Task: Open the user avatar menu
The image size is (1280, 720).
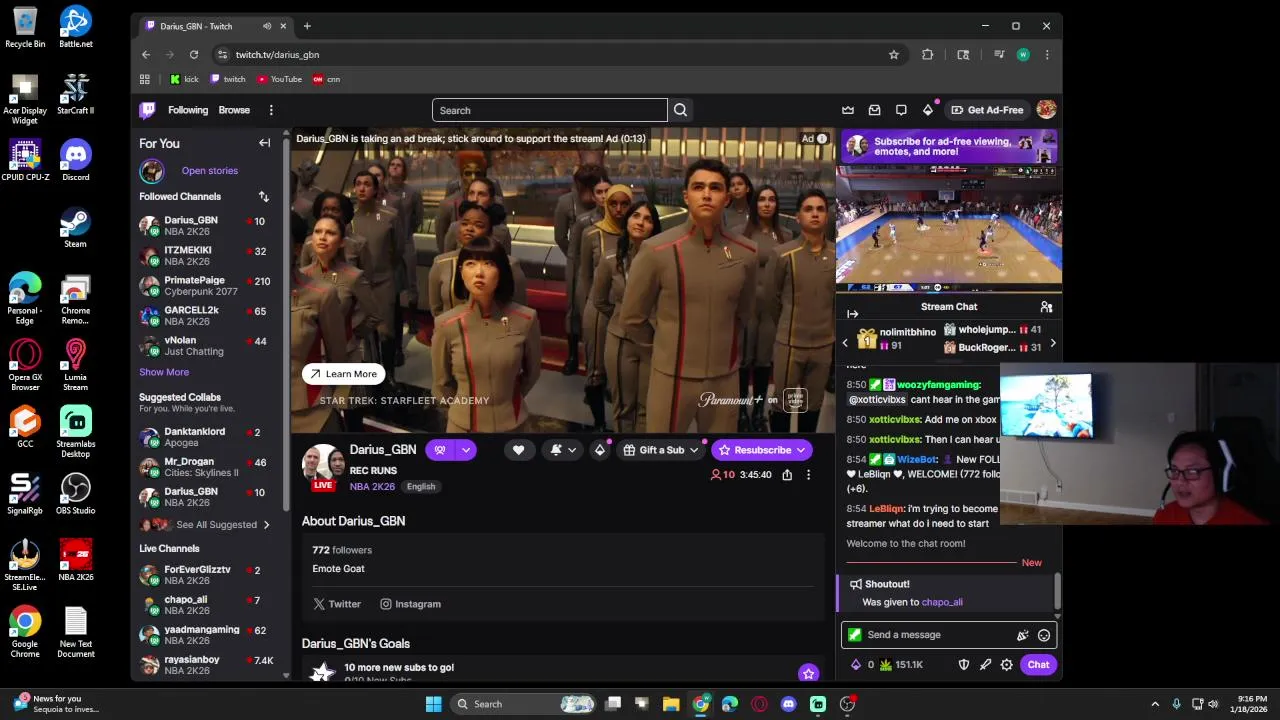Action: click(x=1046, y=110)
